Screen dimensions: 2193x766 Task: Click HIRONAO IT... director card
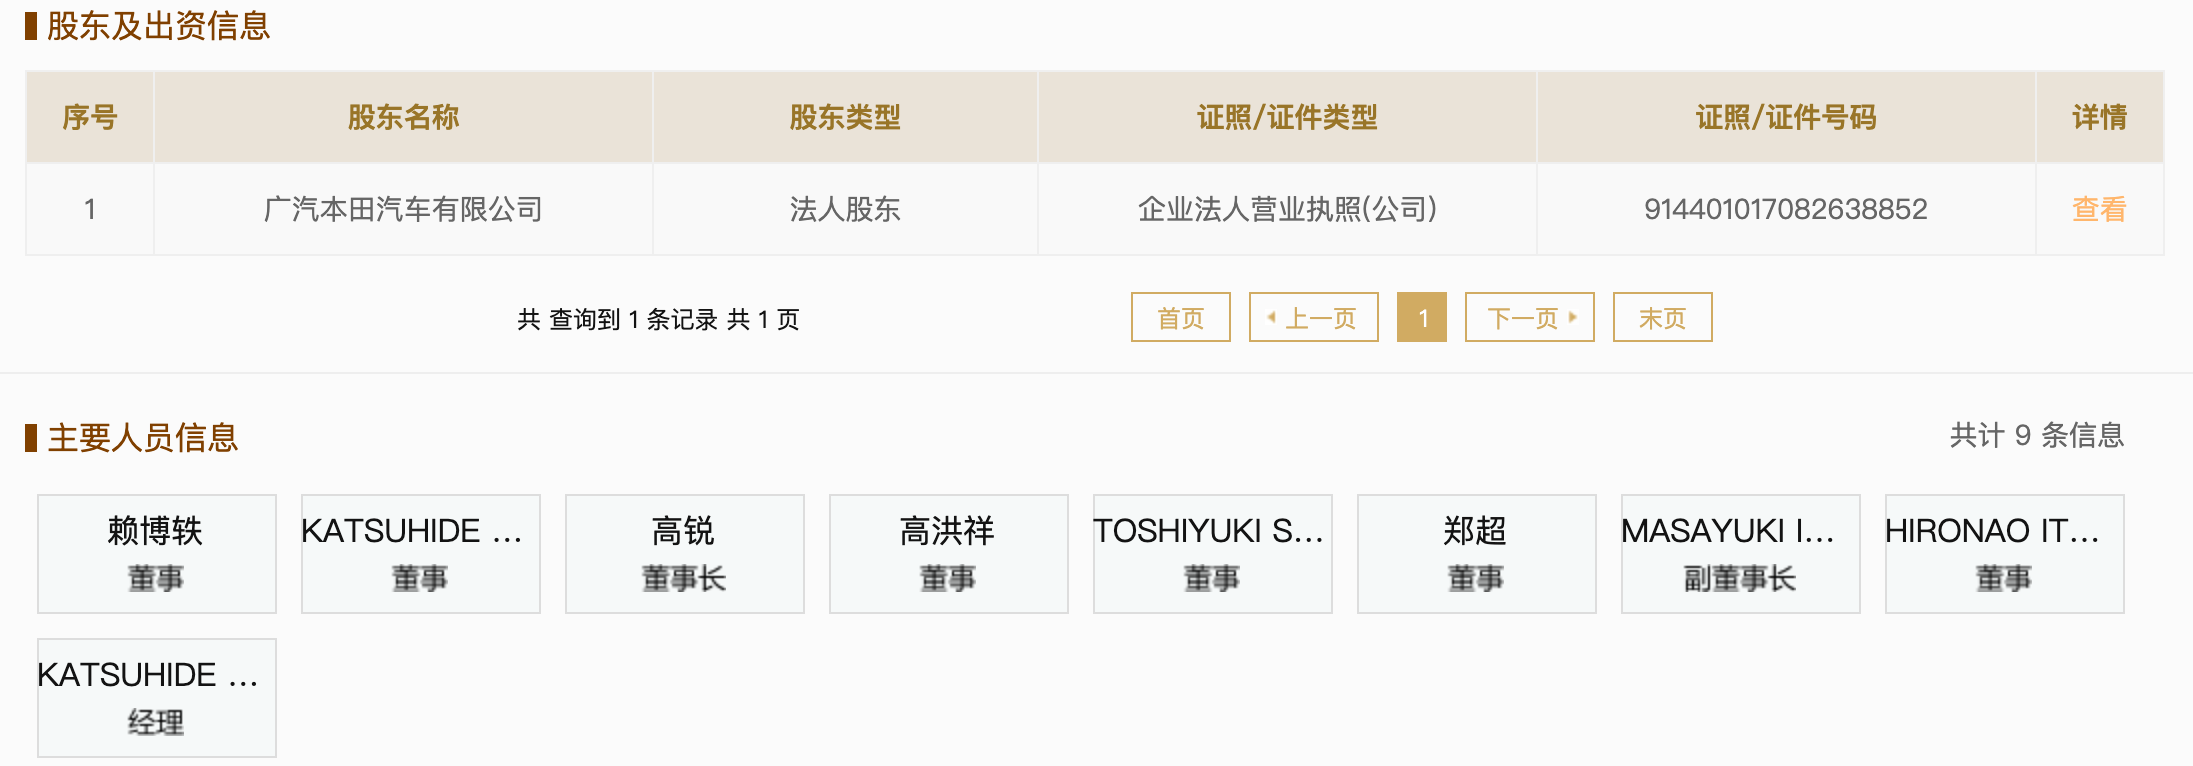(2004, 553)
